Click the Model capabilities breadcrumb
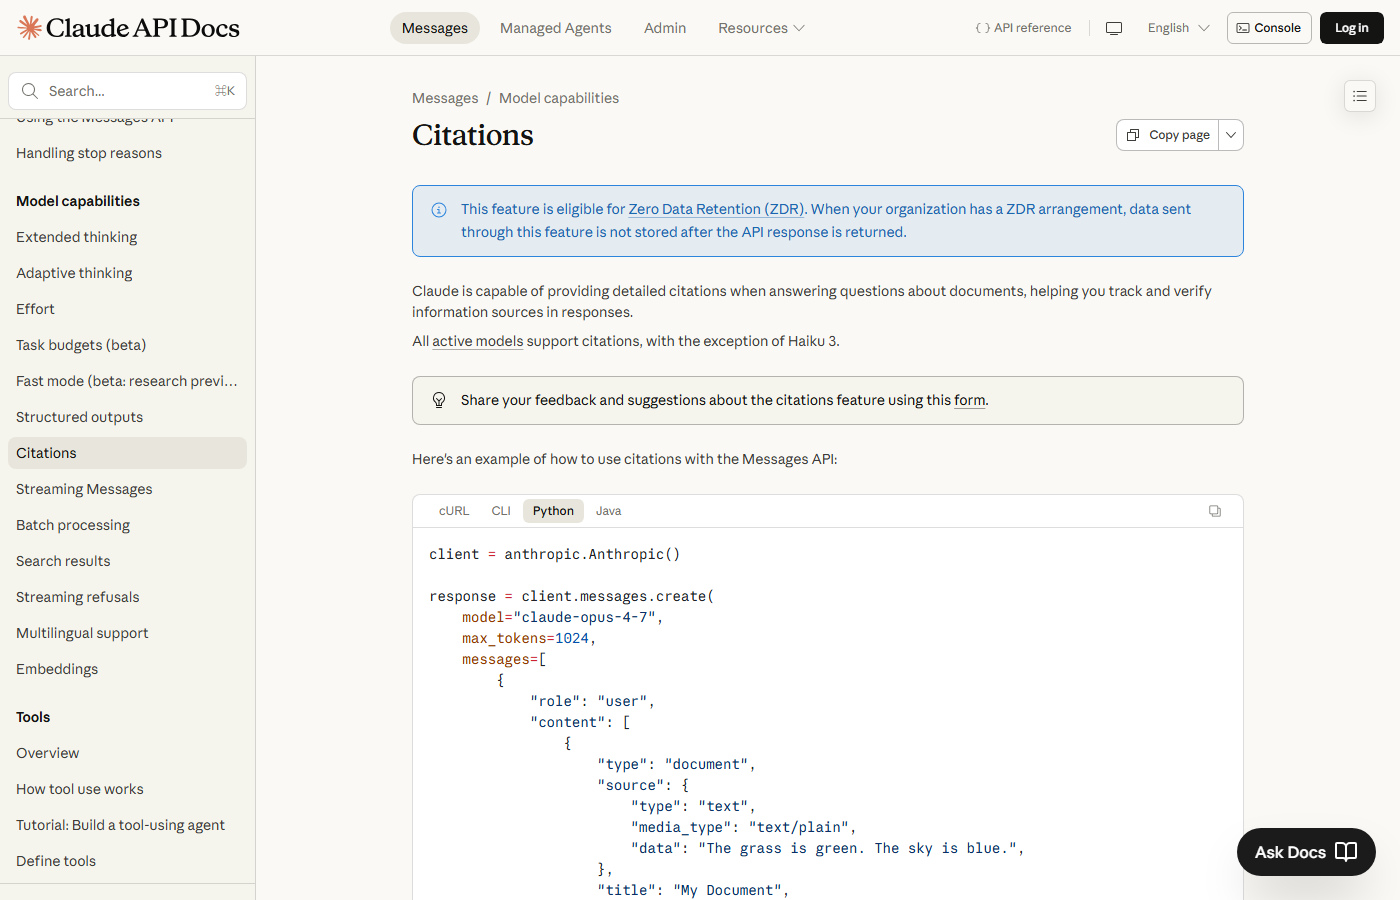This screenshot has height=900, width=1400. [x=559, y=98]
